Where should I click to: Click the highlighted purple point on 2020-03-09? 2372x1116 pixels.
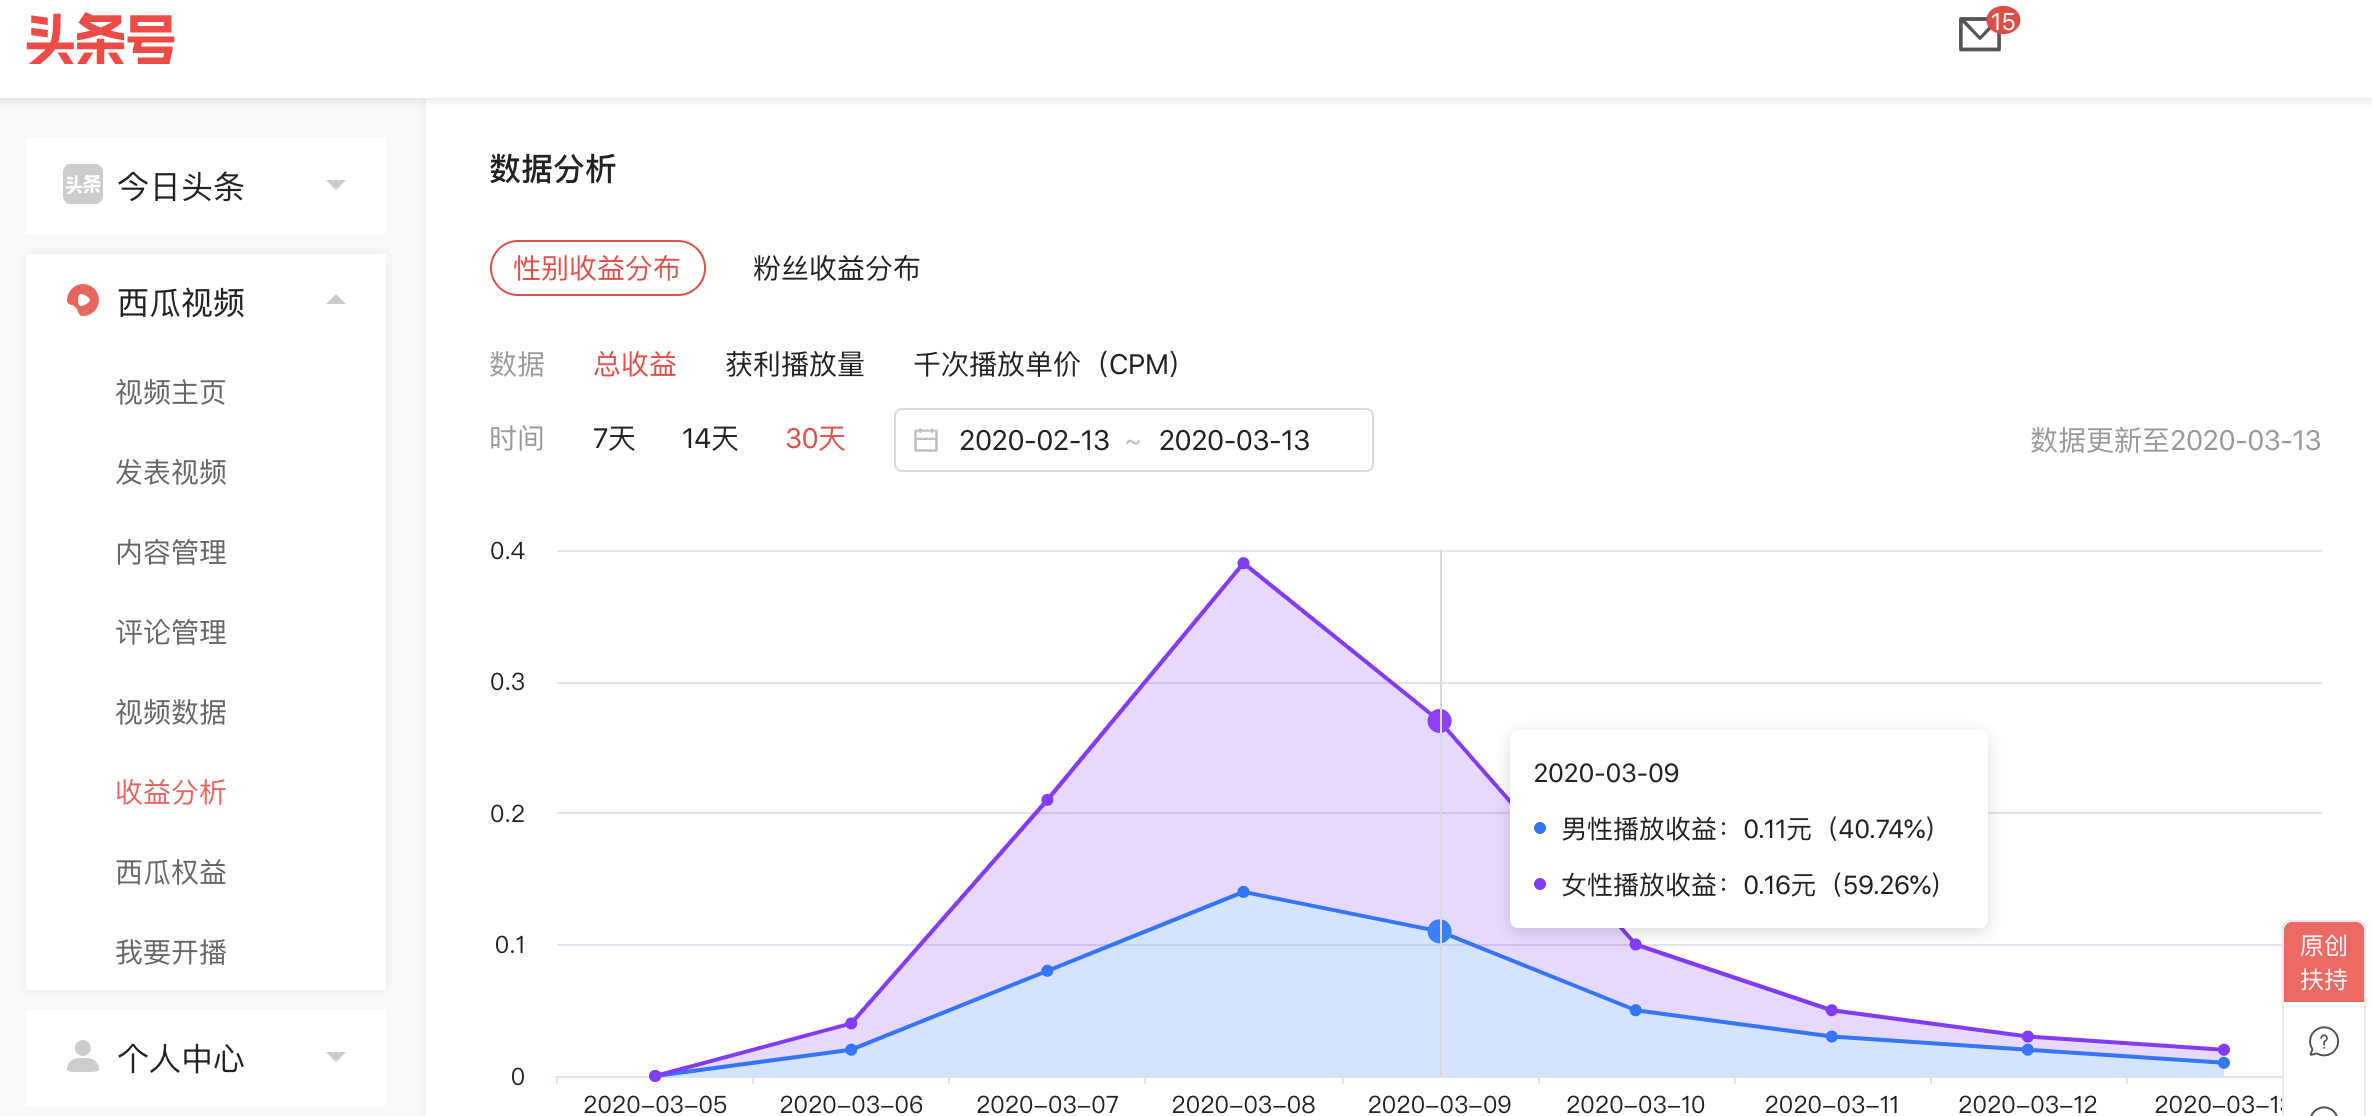(1440, 721)
